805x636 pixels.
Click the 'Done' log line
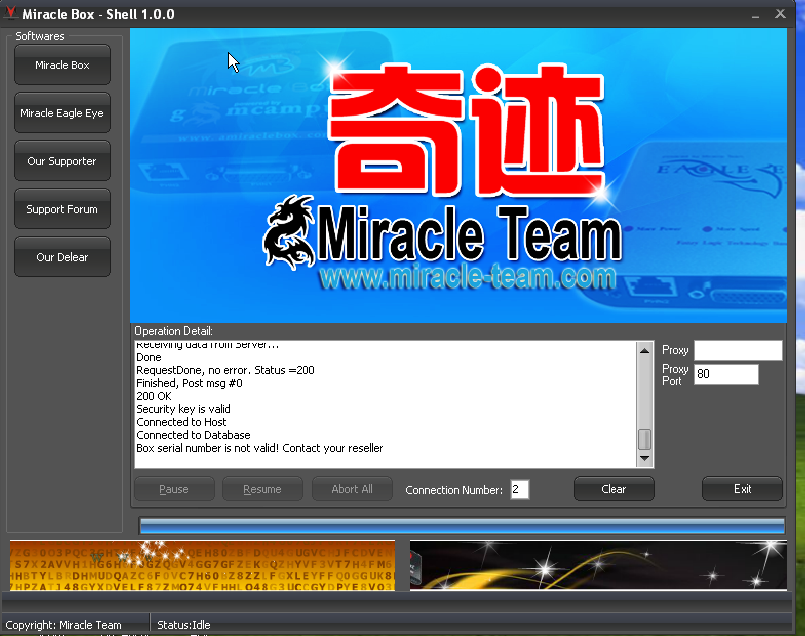(149, 357)
